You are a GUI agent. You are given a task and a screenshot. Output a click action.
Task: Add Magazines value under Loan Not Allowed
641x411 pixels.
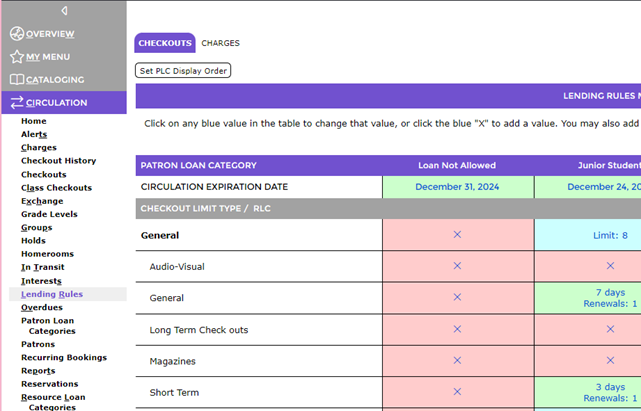click(x=457, y=360)
